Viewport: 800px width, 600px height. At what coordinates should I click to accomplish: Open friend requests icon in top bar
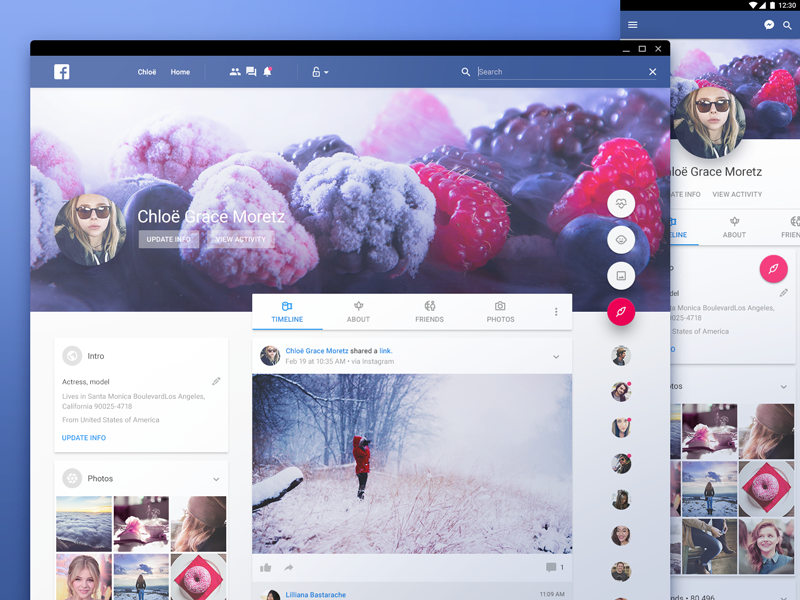click(235, 72)
